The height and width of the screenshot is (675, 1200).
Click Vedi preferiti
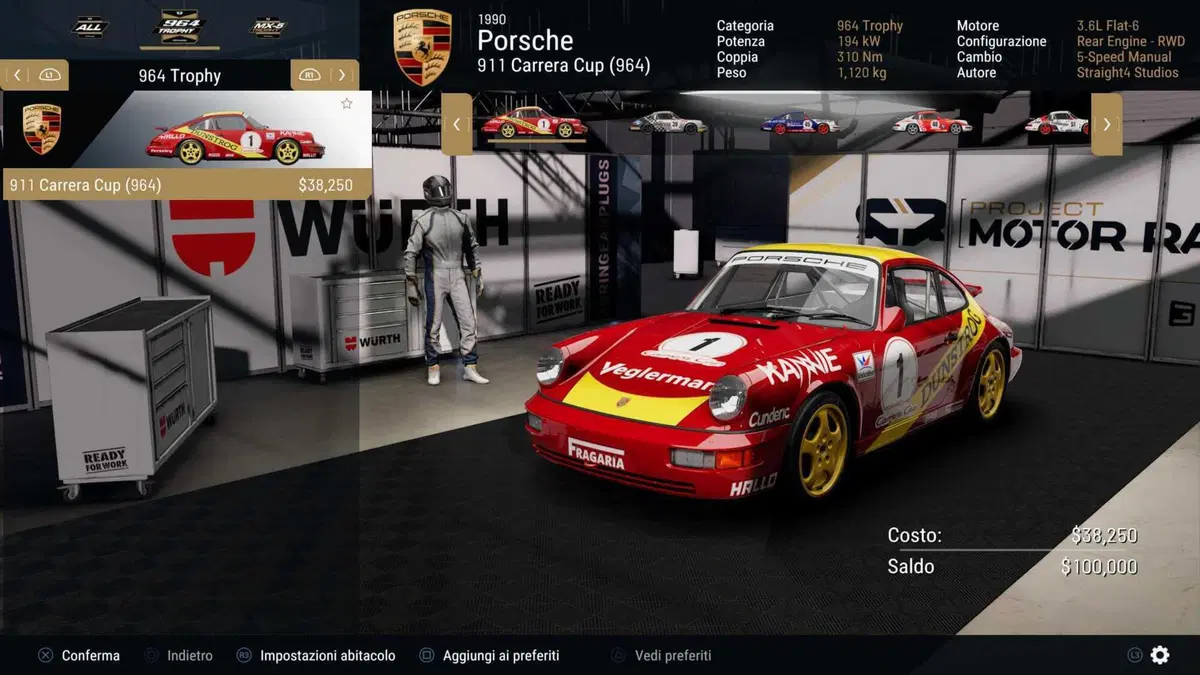pyautogui.click(x=674, y=656)
